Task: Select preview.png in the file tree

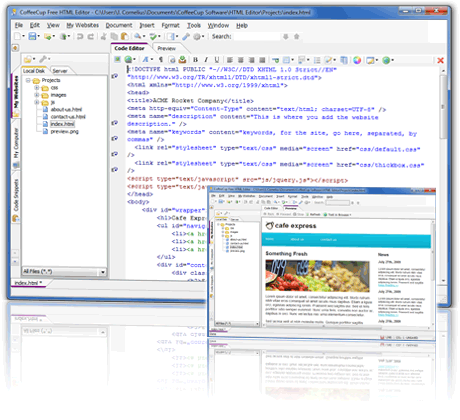Action: (65, 132)
